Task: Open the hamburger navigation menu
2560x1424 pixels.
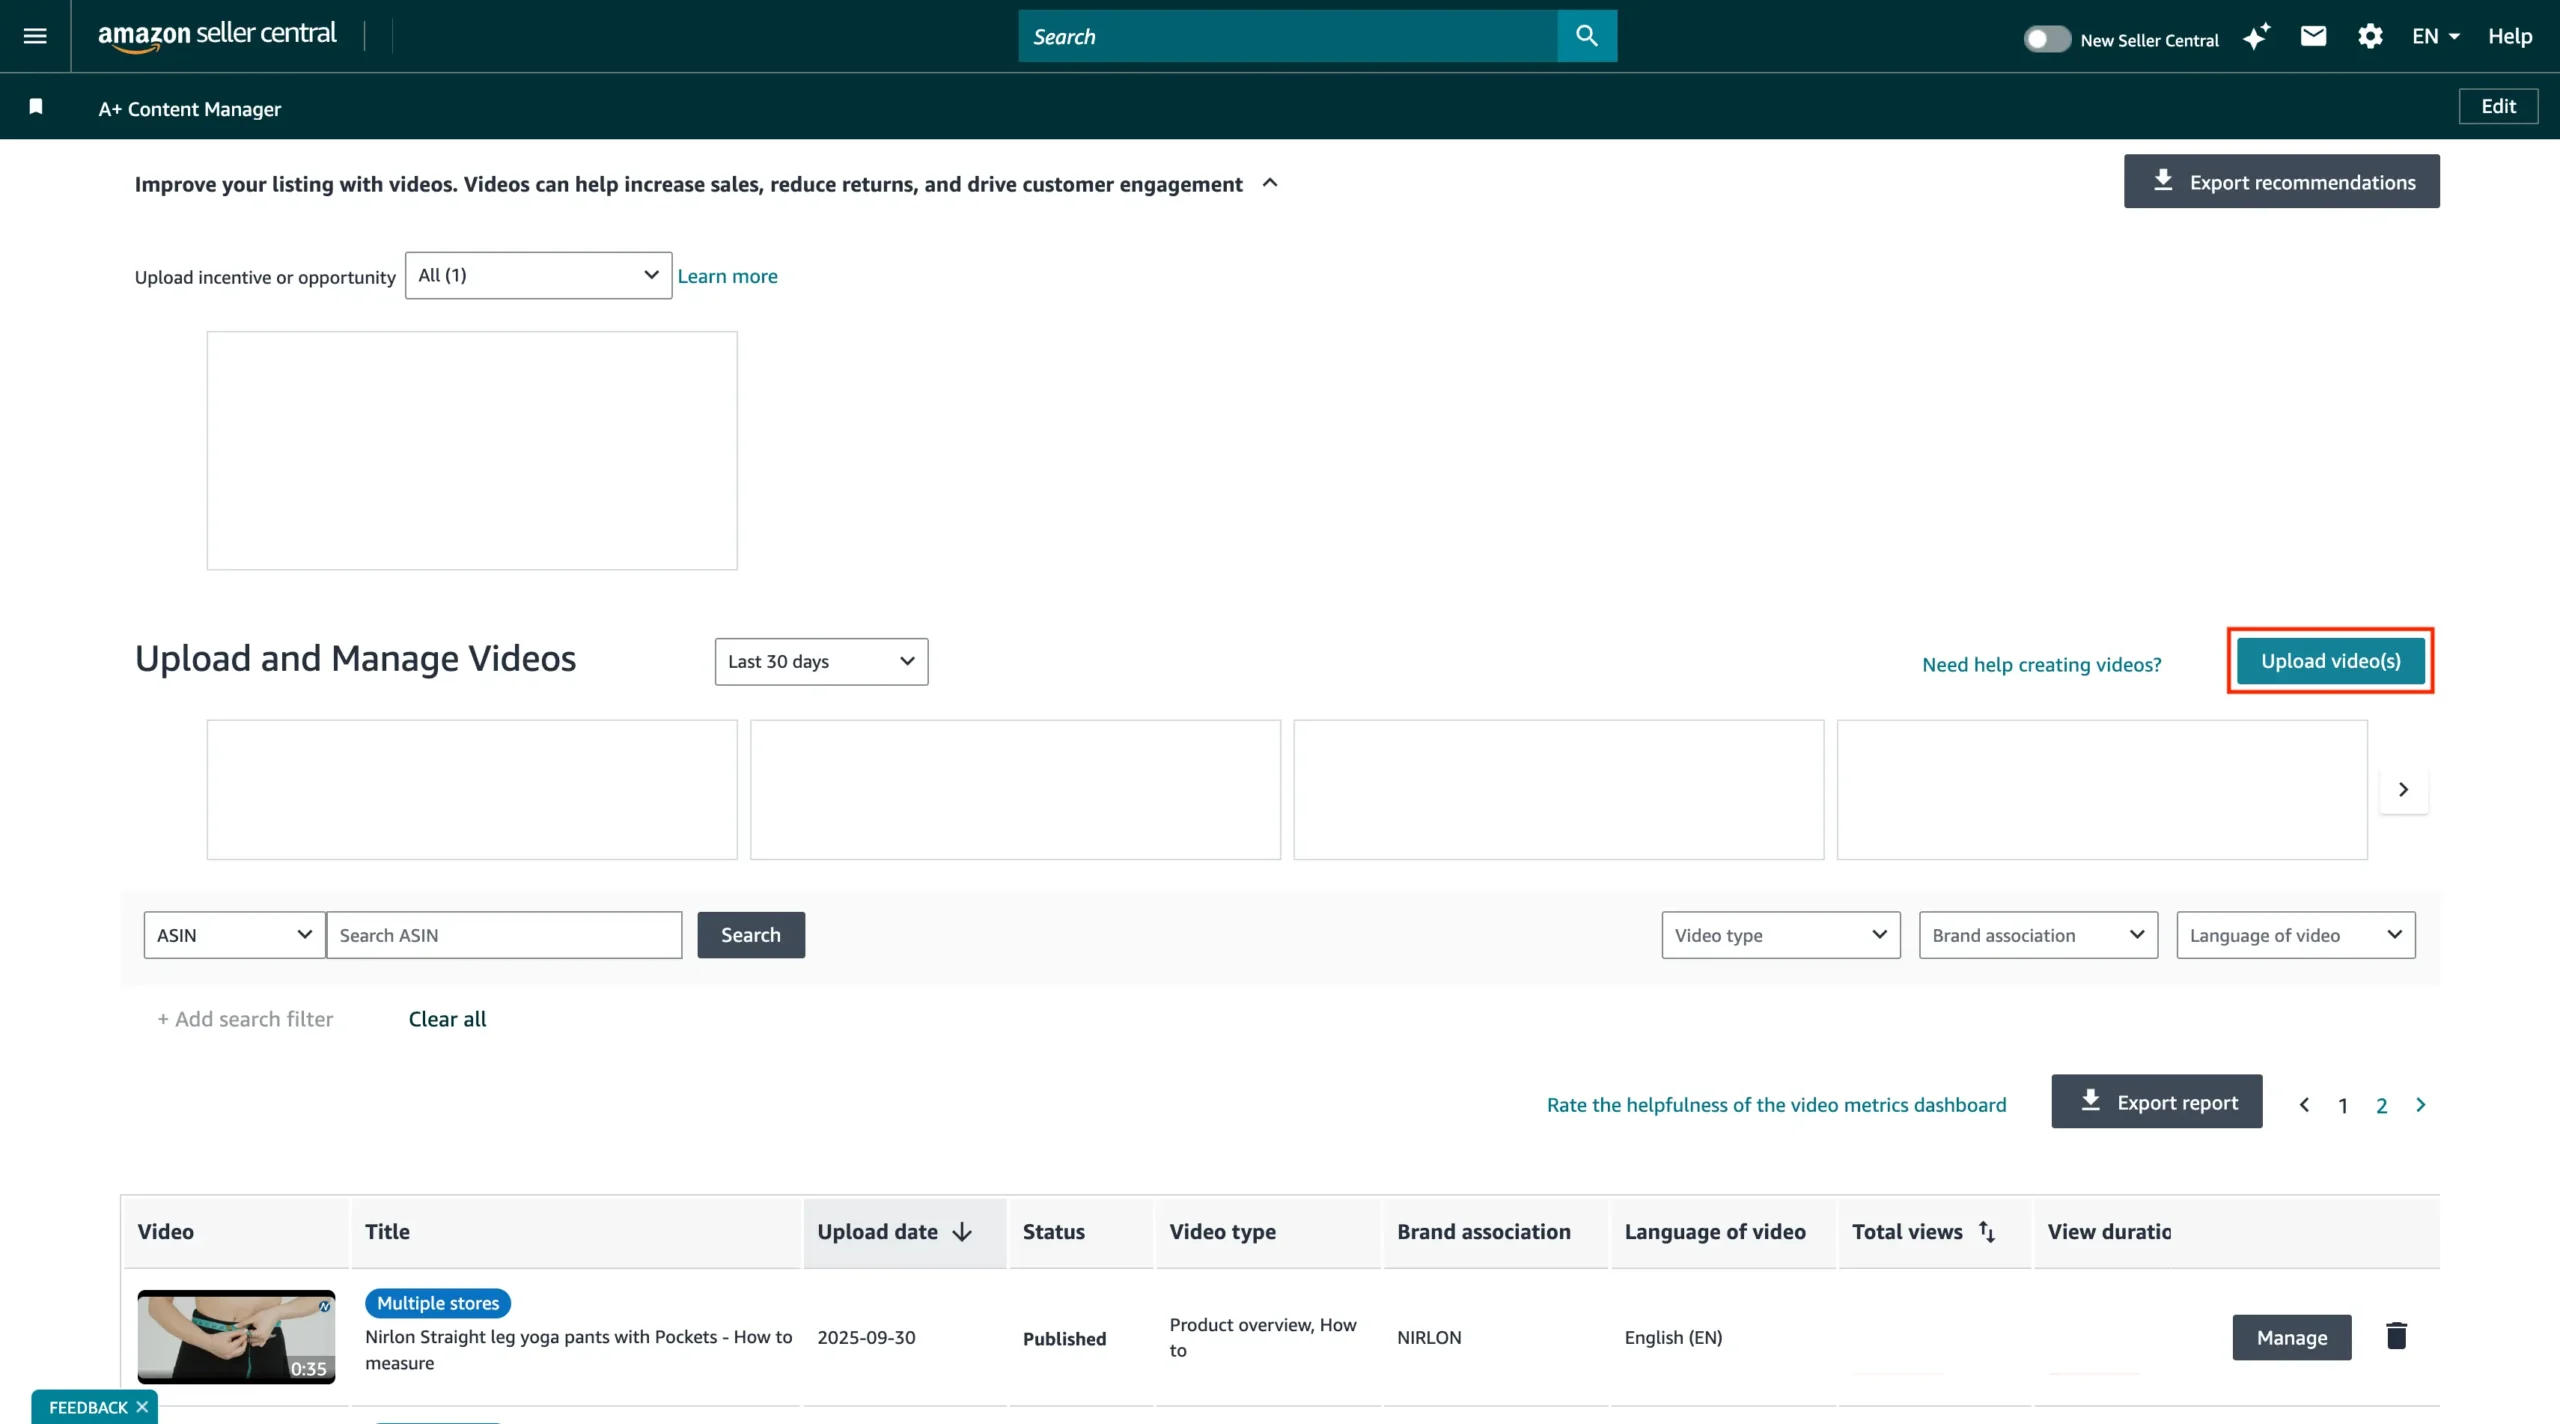Action: click(x=35, y=36)
